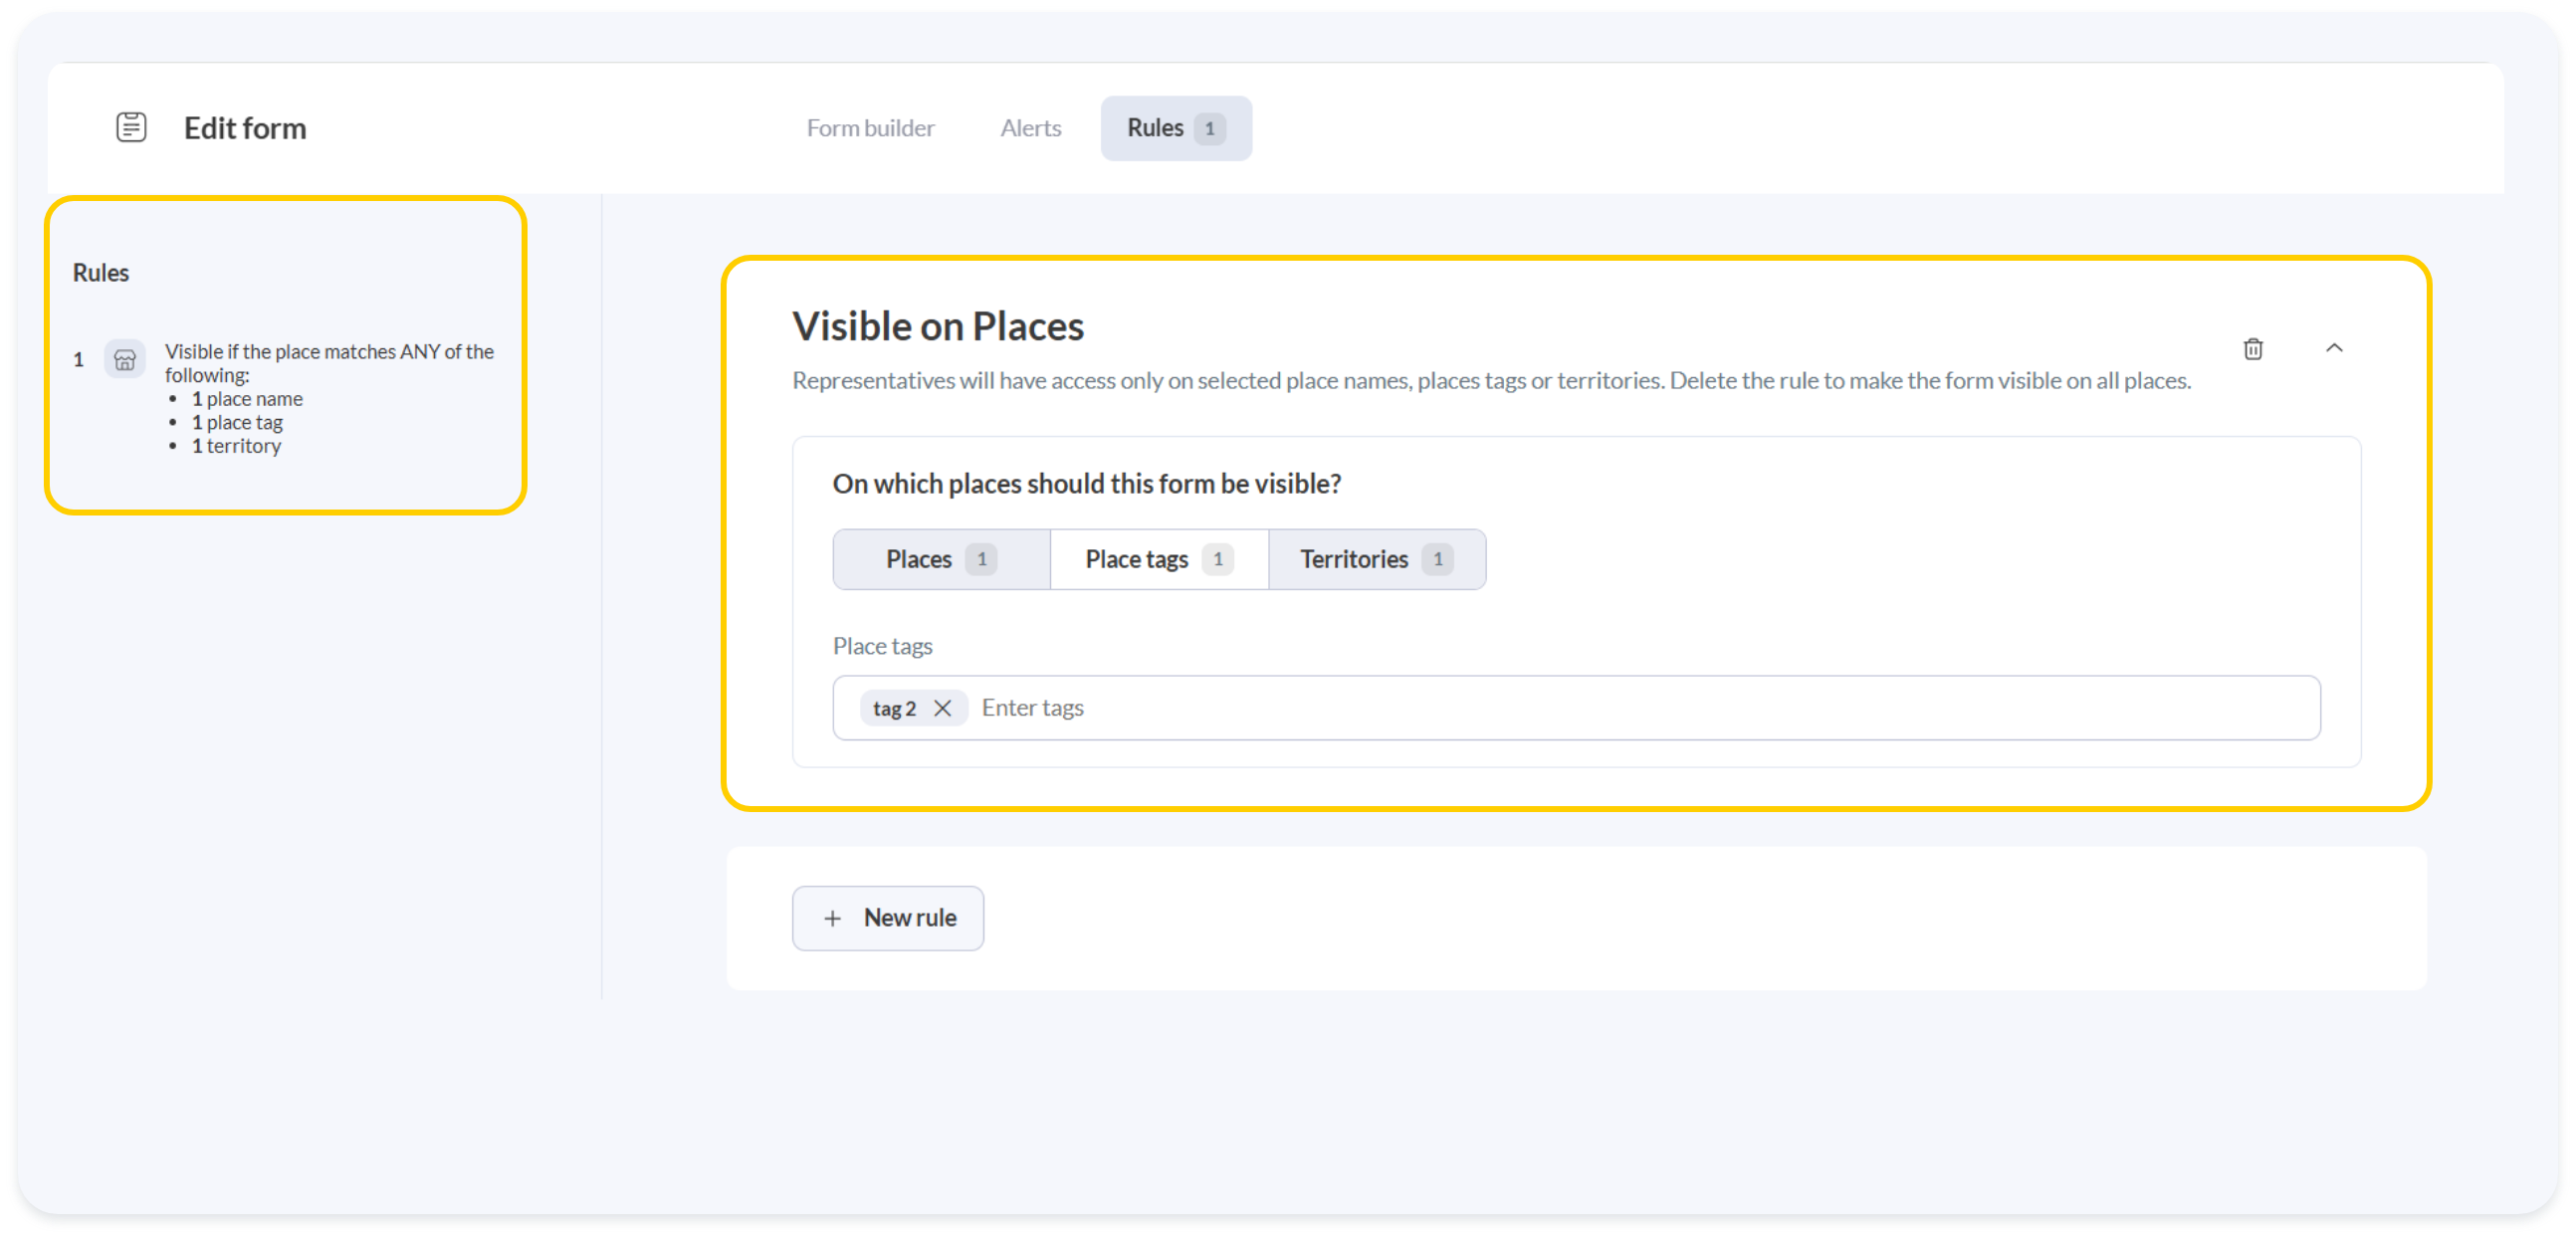Screen dimensions: 2576x1238
Task: Open the Alerts tab
Action: point(1030,128)
